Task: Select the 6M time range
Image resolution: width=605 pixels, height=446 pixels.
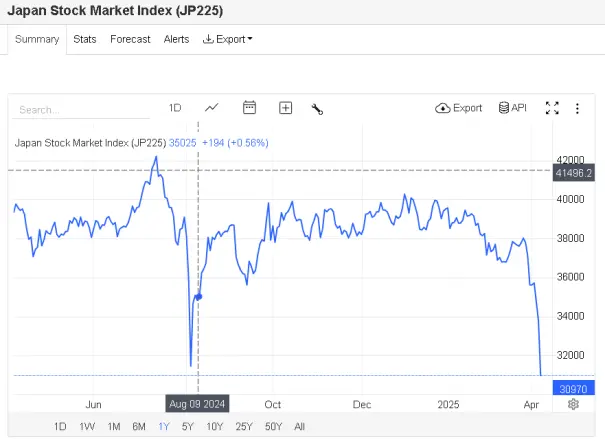Action: [x=139, y=426]
